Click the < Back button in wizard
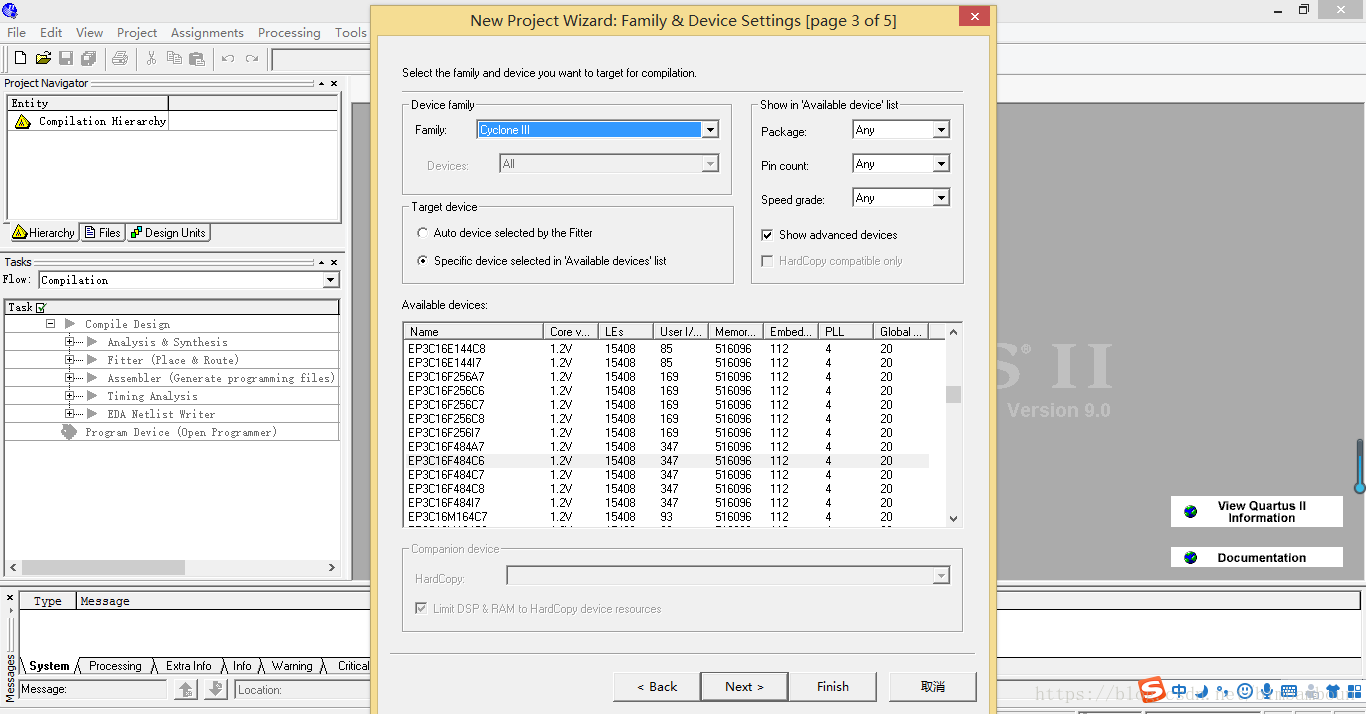This screenshot has width=1366, height=714. [x=657, y=687]
